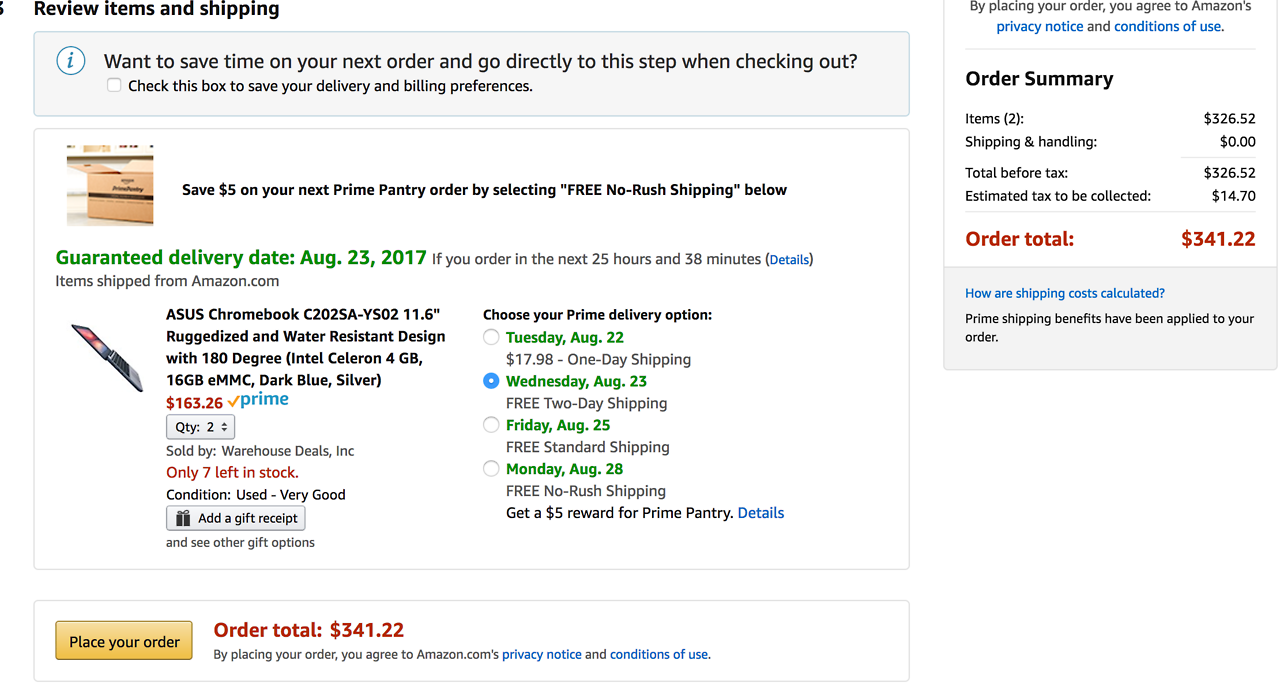Open privacy notice link below bottom order total

point(541,654)
